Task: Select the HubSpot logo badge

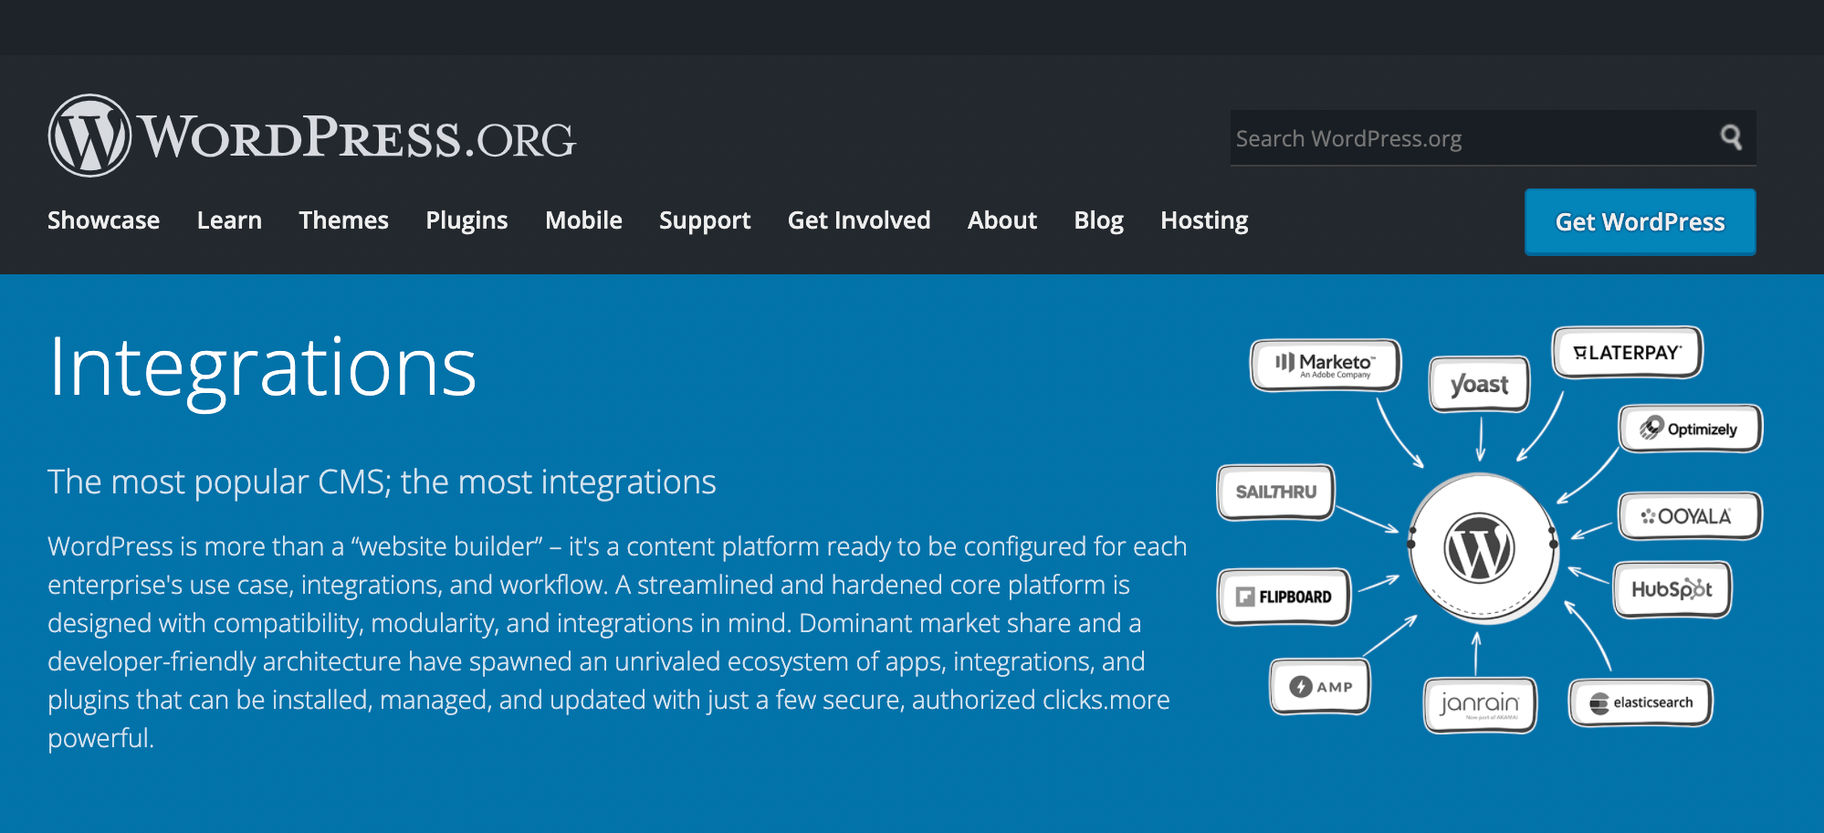Action: pyautogui.click(x=1672, y=589)
